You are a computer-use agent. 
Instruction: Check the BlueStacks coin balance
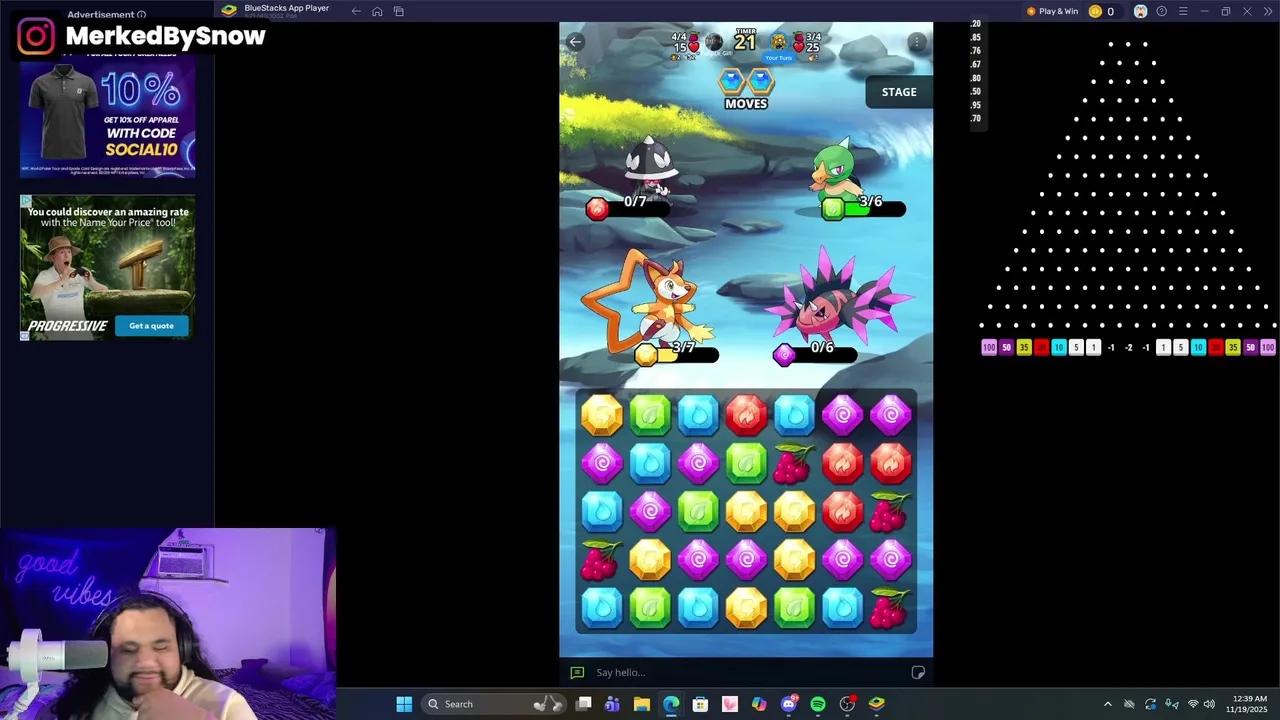pyautogui.click(x=1102, y=11)
